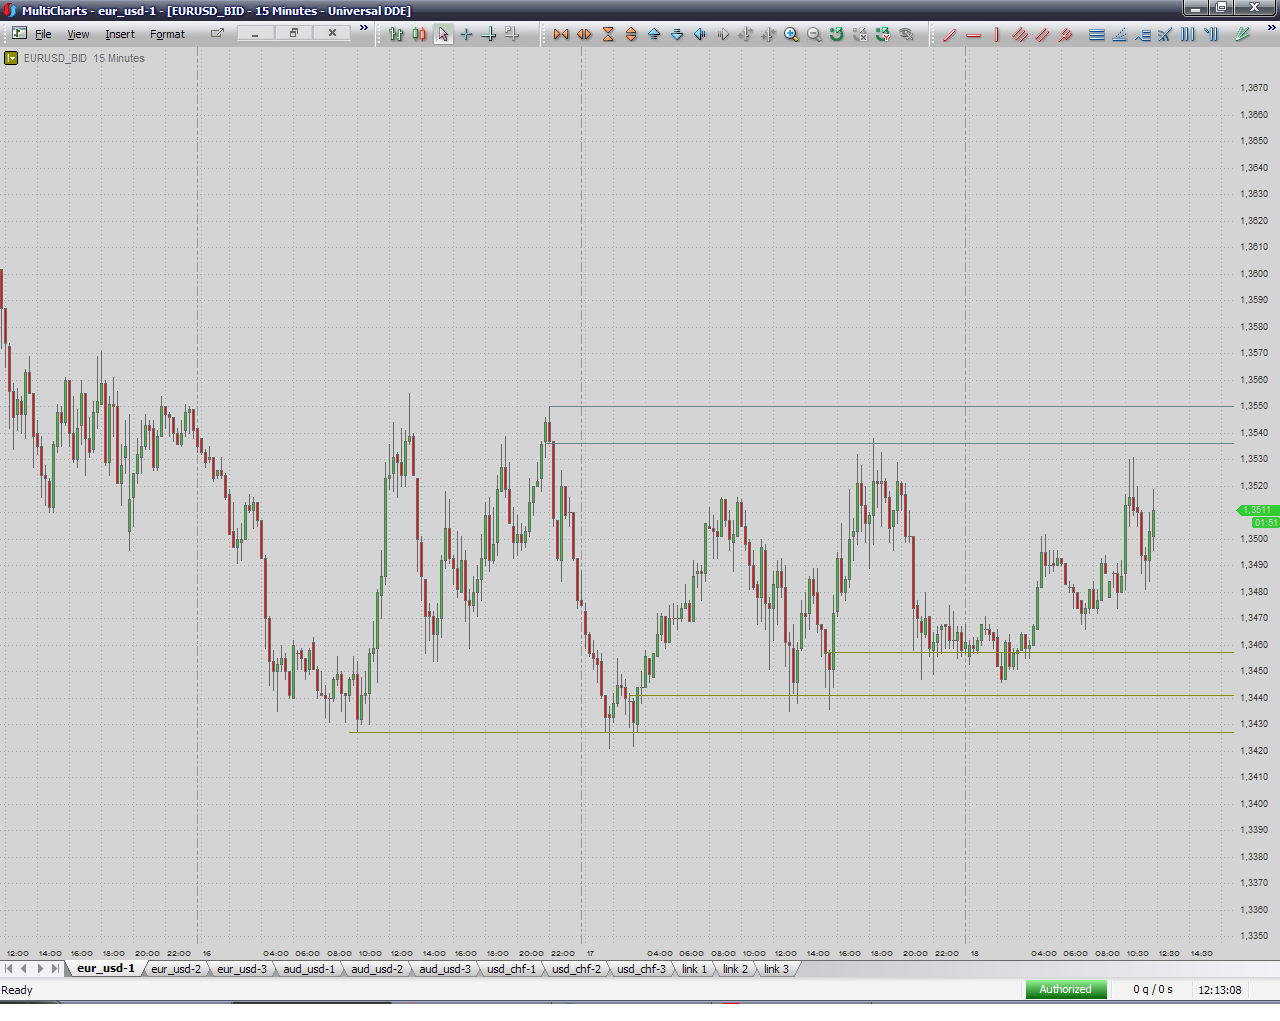Select the blue Fibonacci retracement lines tool
Image resolution: width=1280 pixels, height=1021 pixels.
[x=1097, y=34]
